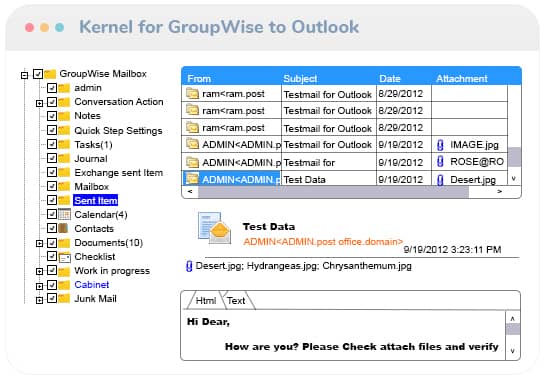Click the Calendar(4) calendar icon
Viewport: 545px width, 380px height.
click(64, 214)
